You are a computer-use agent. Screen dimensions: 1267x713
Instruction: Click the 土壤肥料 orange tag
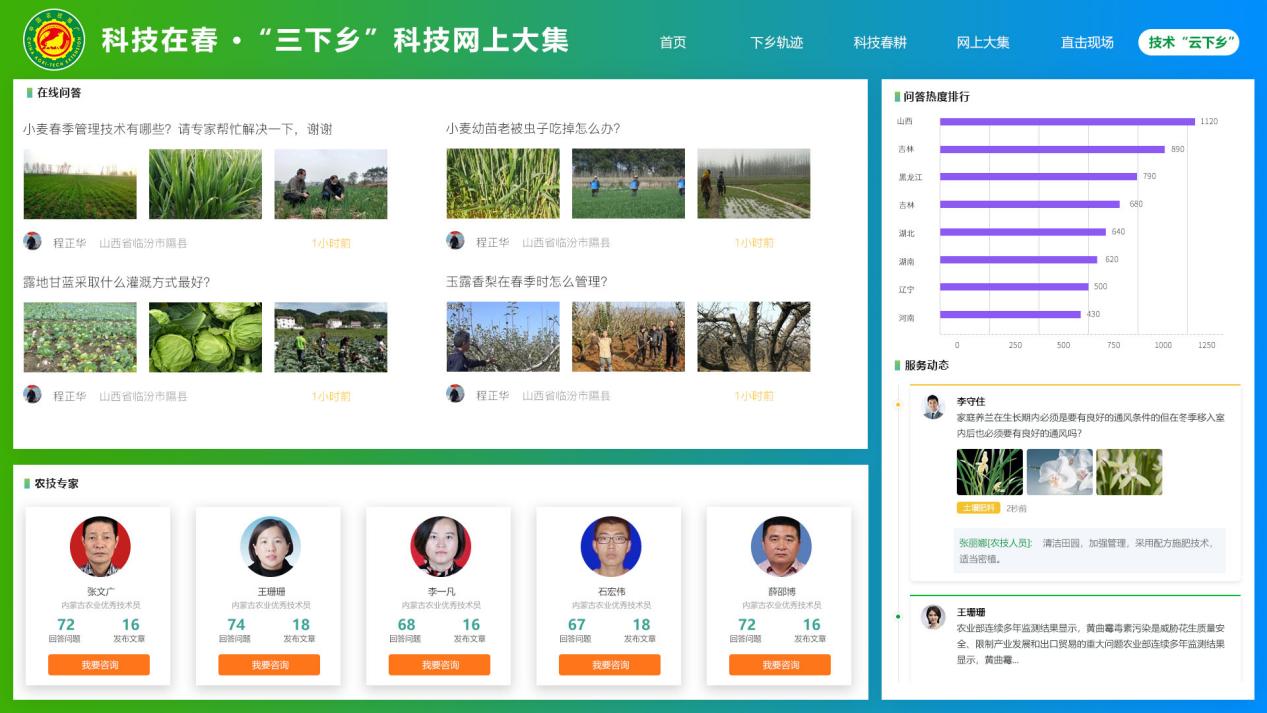(978, 508)
